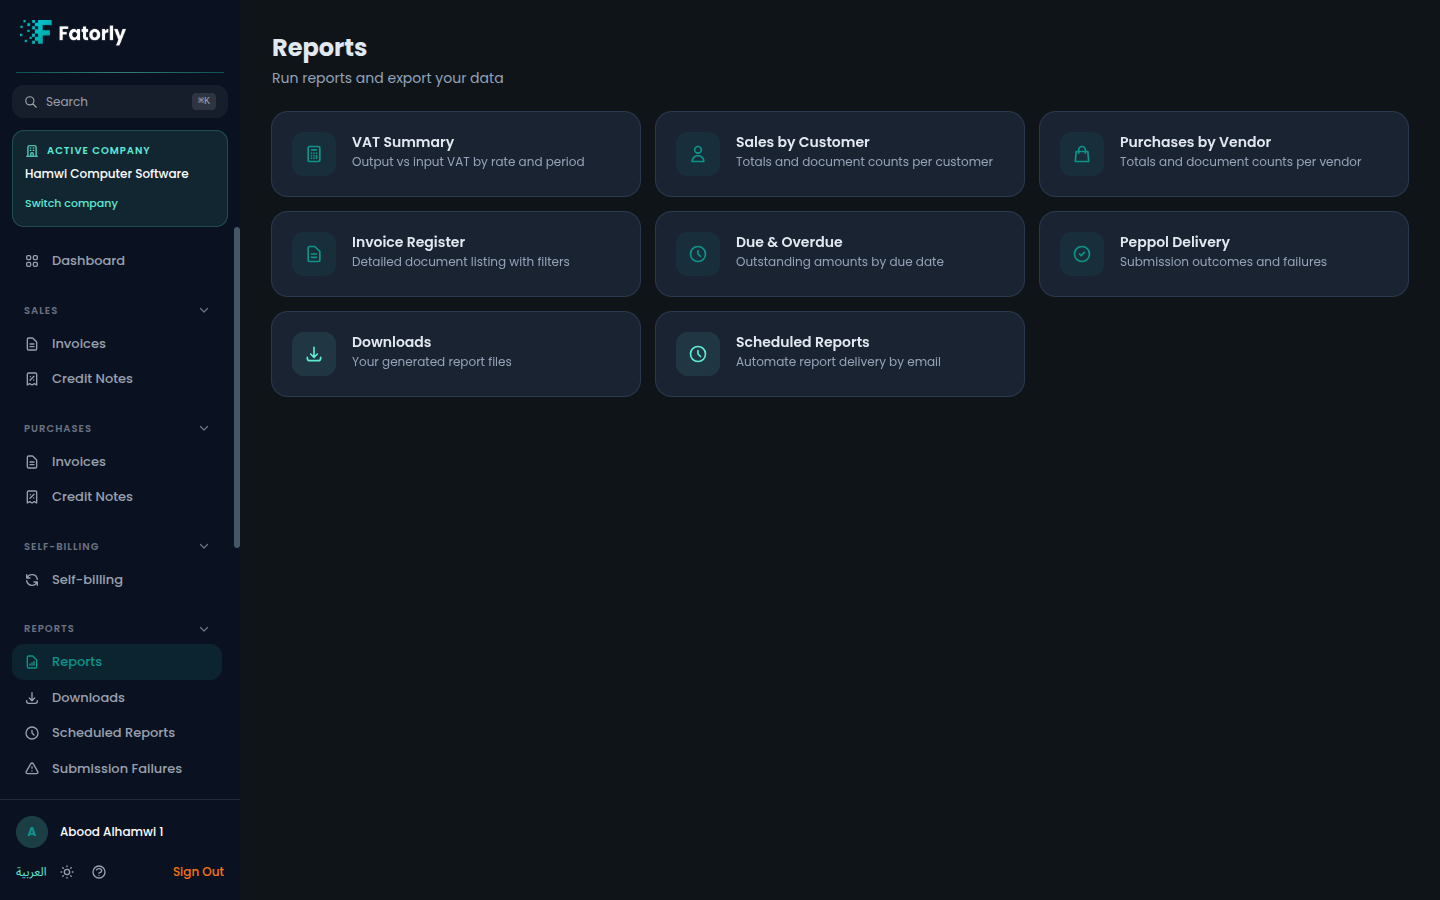Screen dimensions: 1440x900
Task: Click the Scheduled Reports card clock icon
Action: coord(698,354)
